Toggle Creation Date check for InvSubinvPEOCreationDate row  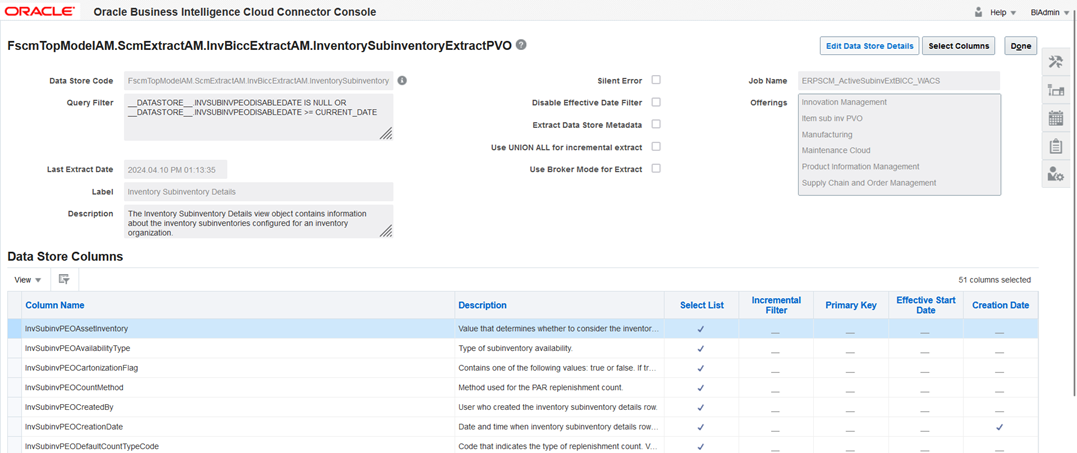click(1000, 427)
